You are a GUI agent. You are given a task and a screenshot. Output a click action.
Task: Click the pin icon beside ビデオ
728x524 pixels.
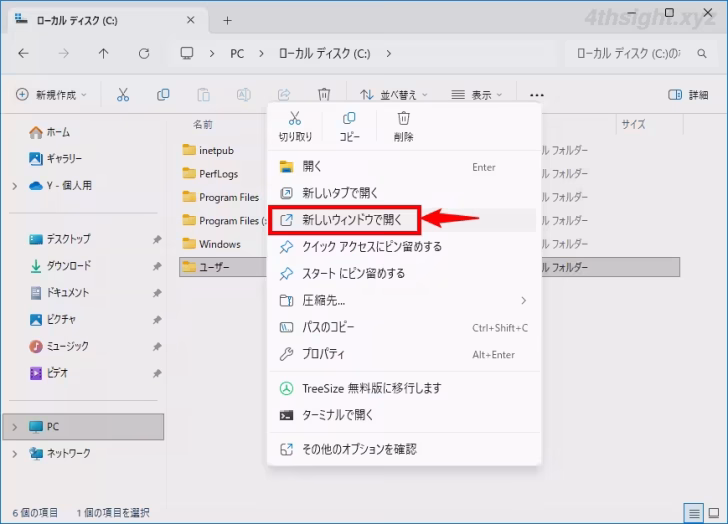tap(157, 374)
